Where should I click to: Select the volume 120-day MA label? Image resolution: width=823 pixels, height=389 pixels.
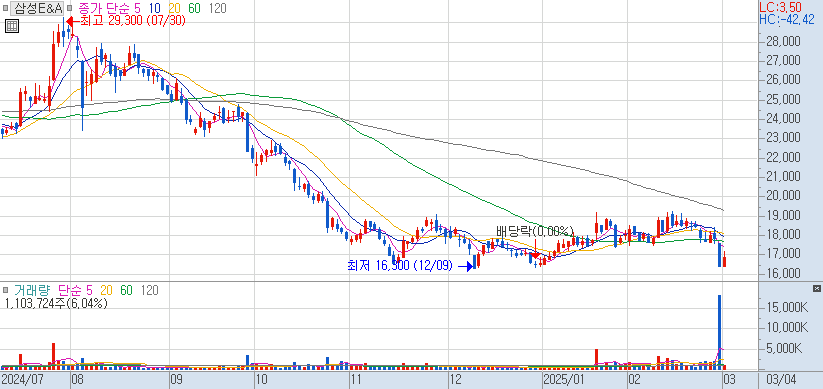150,290
